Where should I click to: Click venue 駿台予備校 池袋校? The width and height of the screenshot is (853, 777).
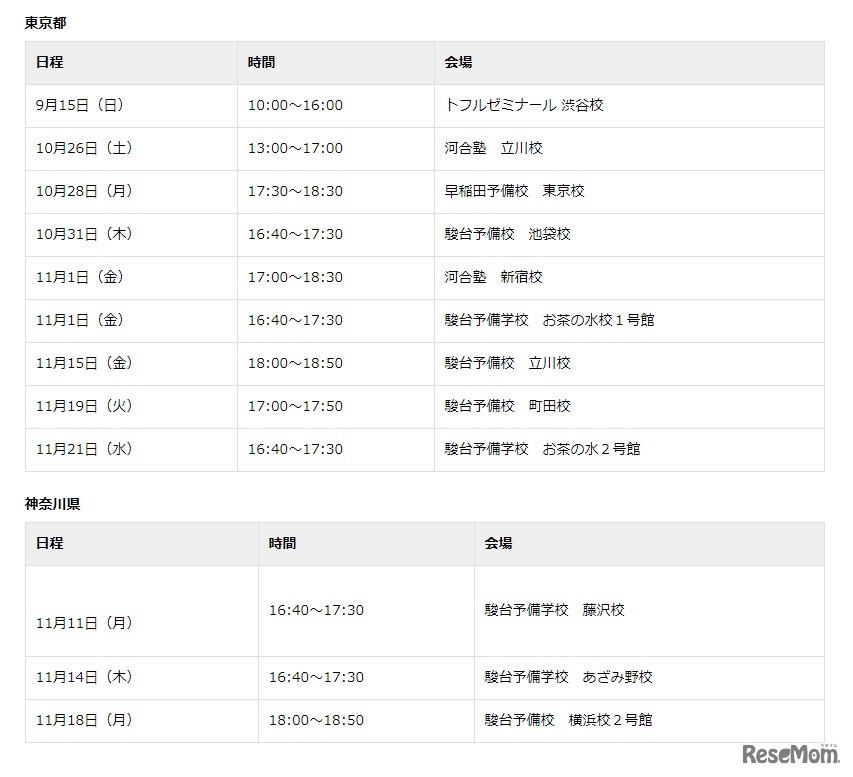[507, 234]
